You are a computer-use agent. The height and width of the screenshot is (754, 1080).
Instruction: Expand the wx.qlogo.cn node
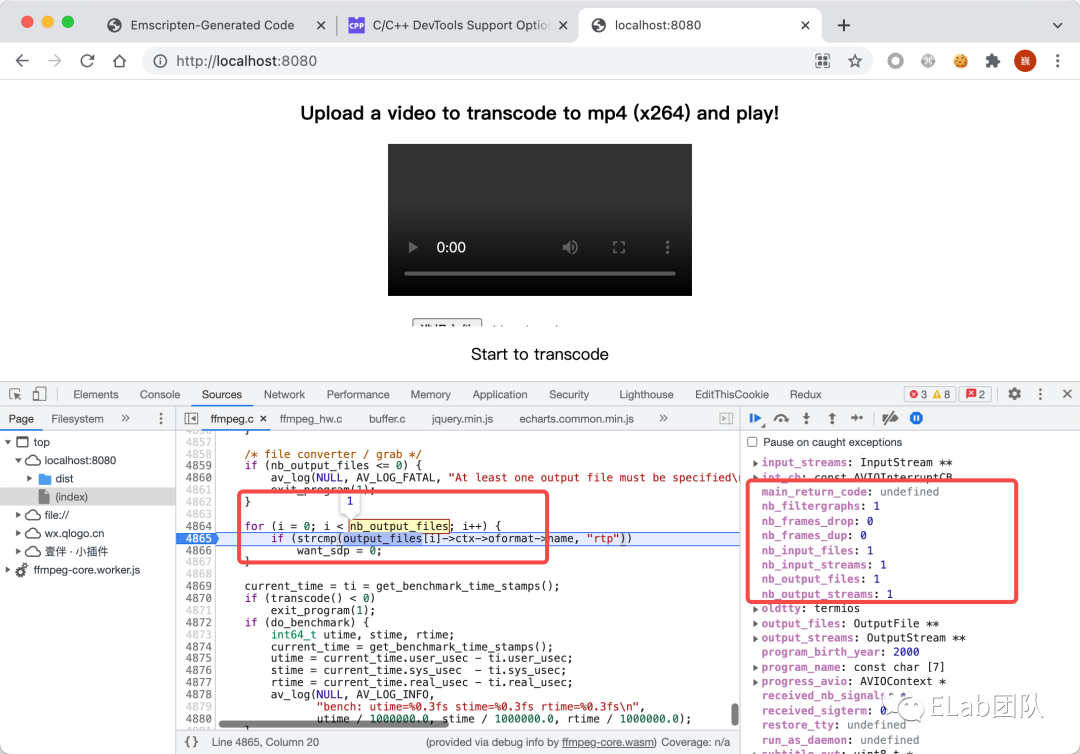coord(19,533)
